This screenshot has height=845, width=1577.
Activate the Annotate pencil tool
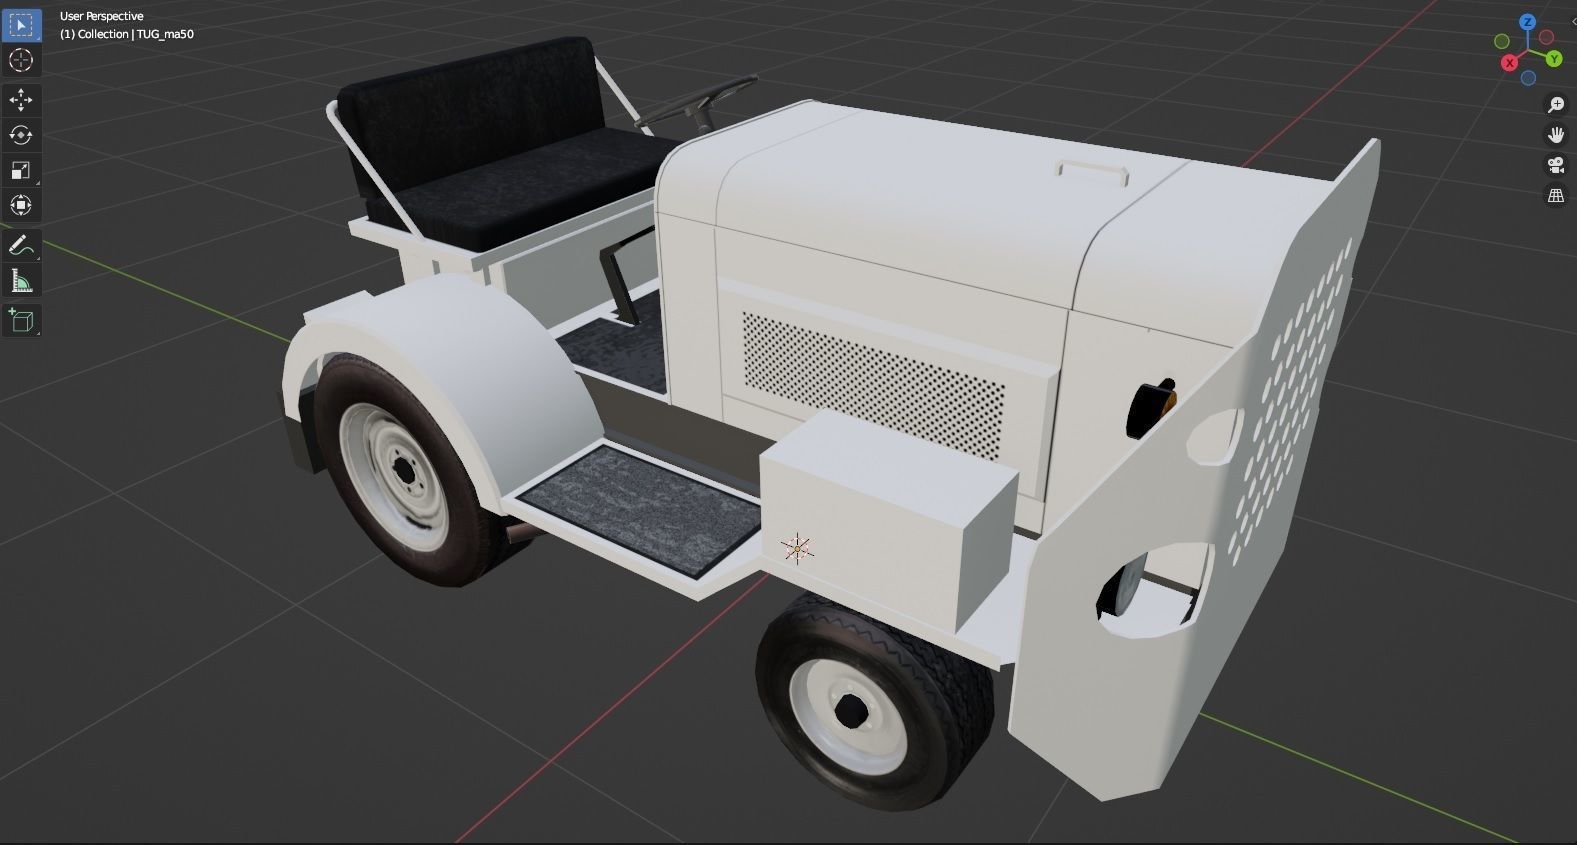coord(21,245)
